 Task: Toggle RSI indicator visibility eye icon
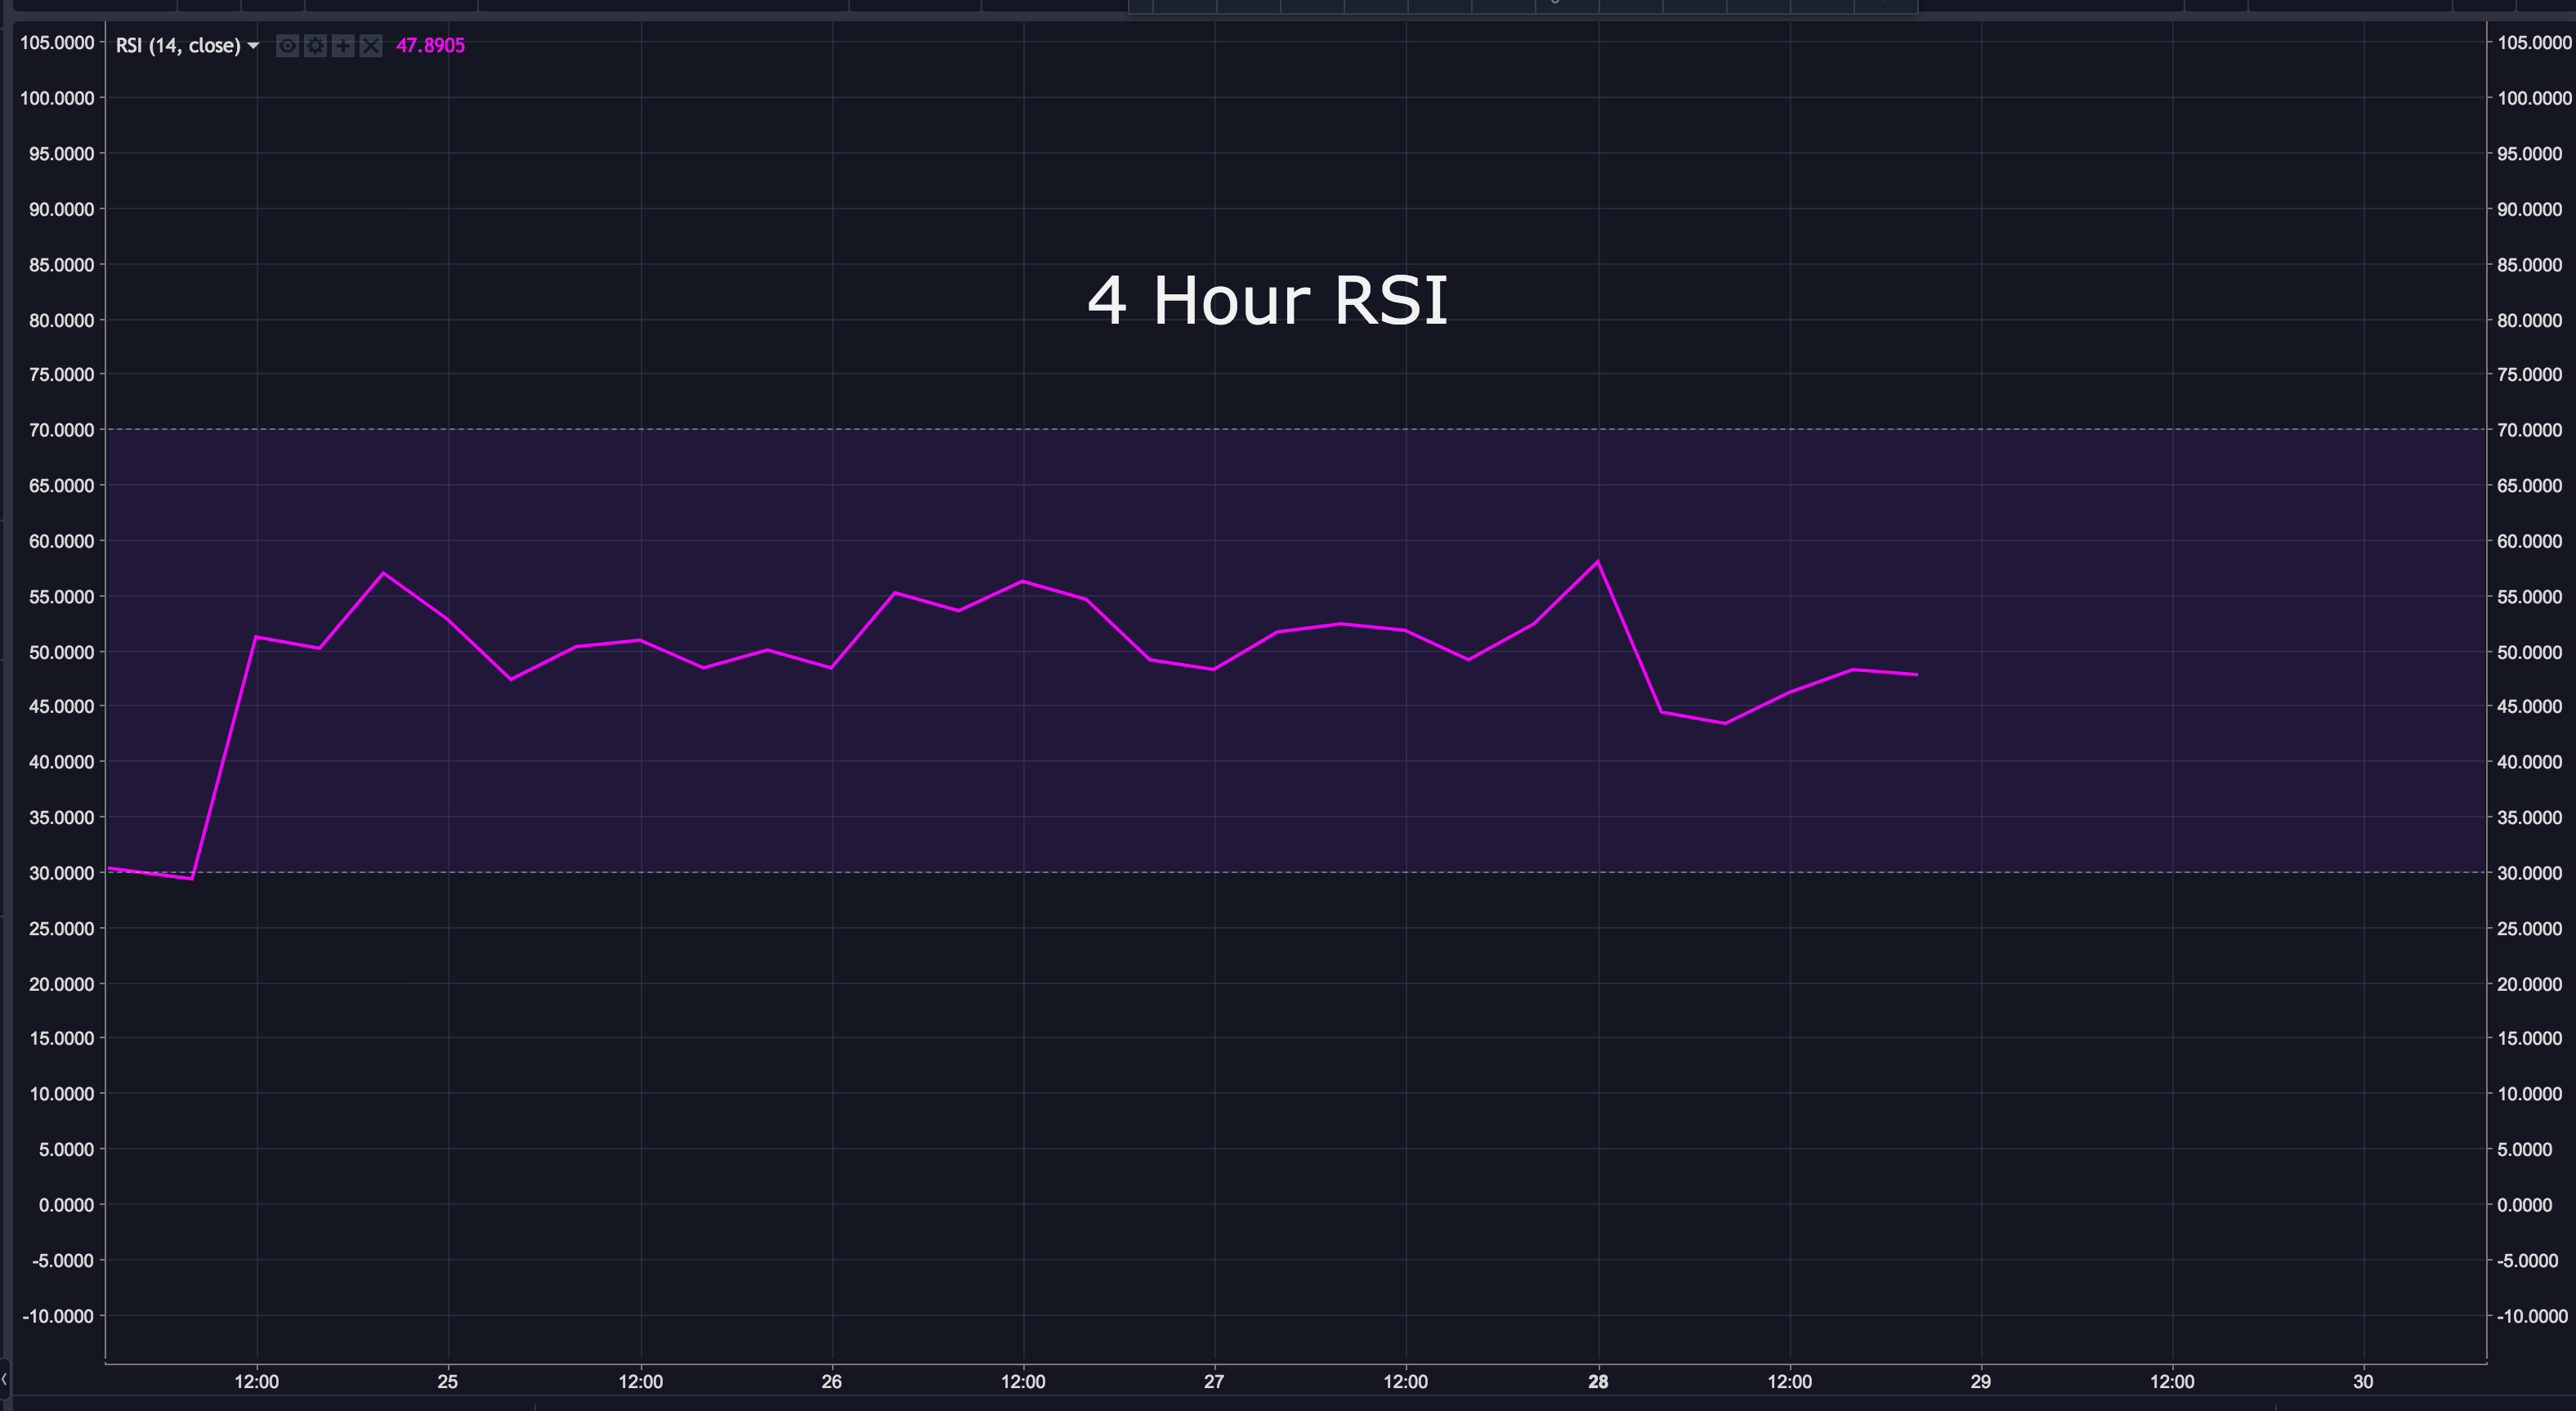point(287,46)
